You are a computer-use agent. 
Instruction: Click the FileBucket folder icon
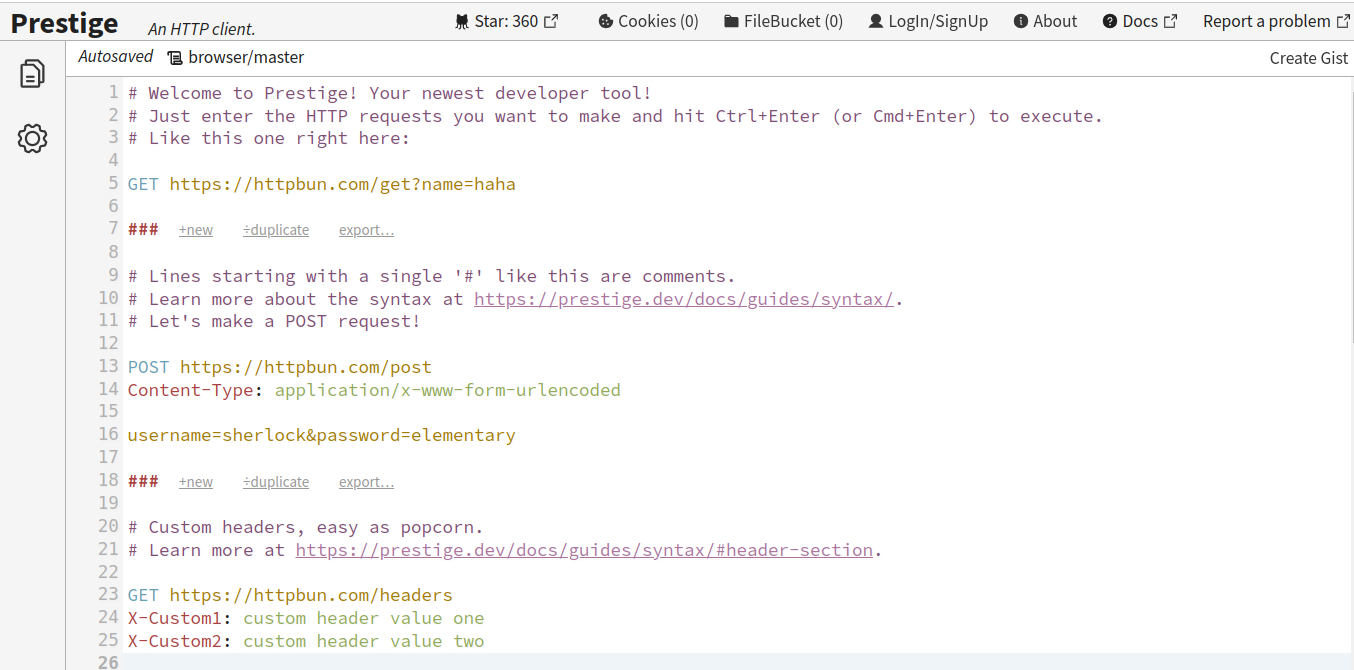tap(731, 21)
